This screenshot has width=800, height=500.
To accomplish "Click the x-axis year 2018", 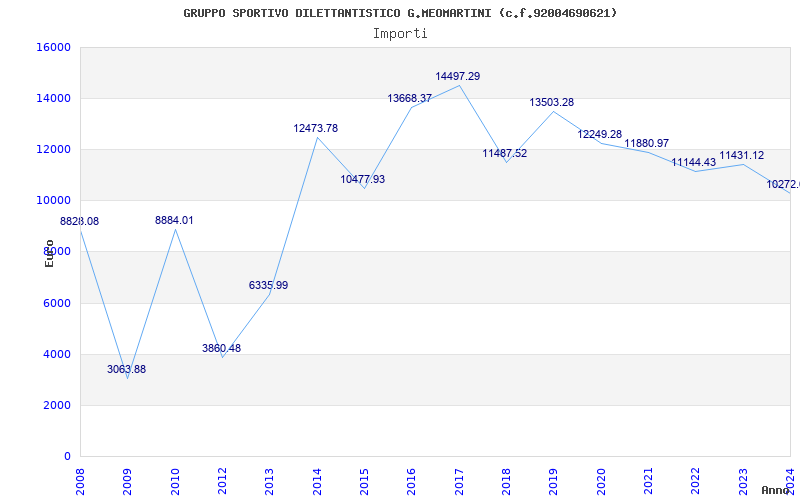I will coord(506,482).
